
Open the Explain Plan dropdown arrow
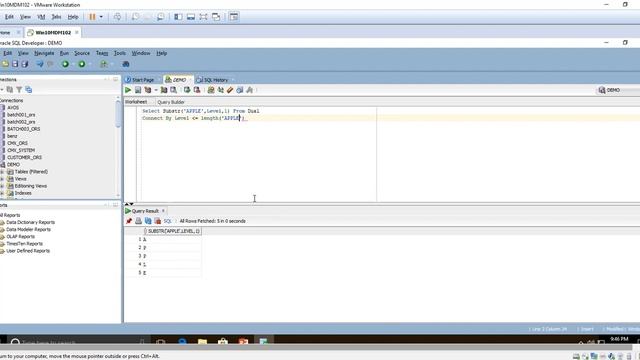[156, 90]
